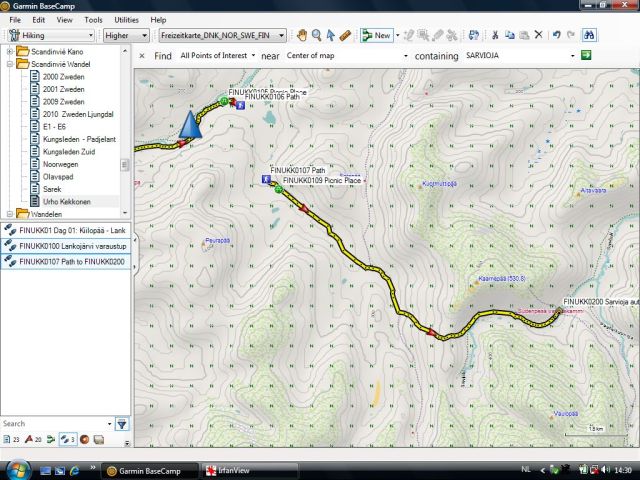Select the Pan hand tool
This screenshot has height=480, width=640.
click(301, 35)
